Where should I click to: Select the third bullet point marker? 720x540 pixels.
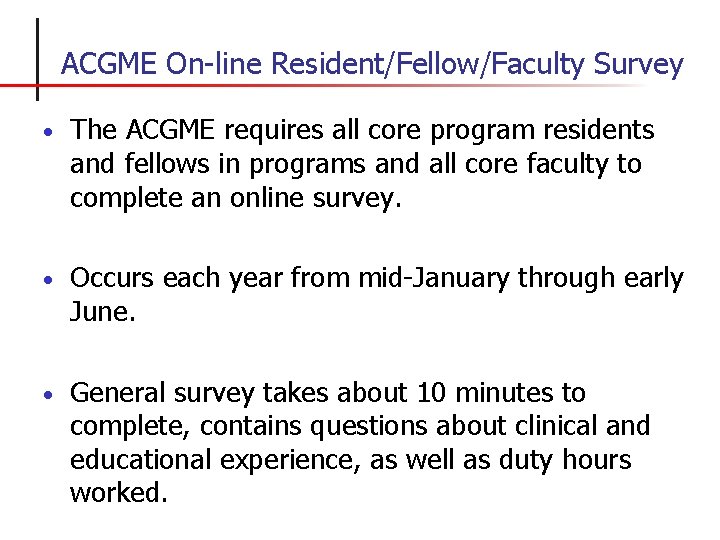(49, 394)
